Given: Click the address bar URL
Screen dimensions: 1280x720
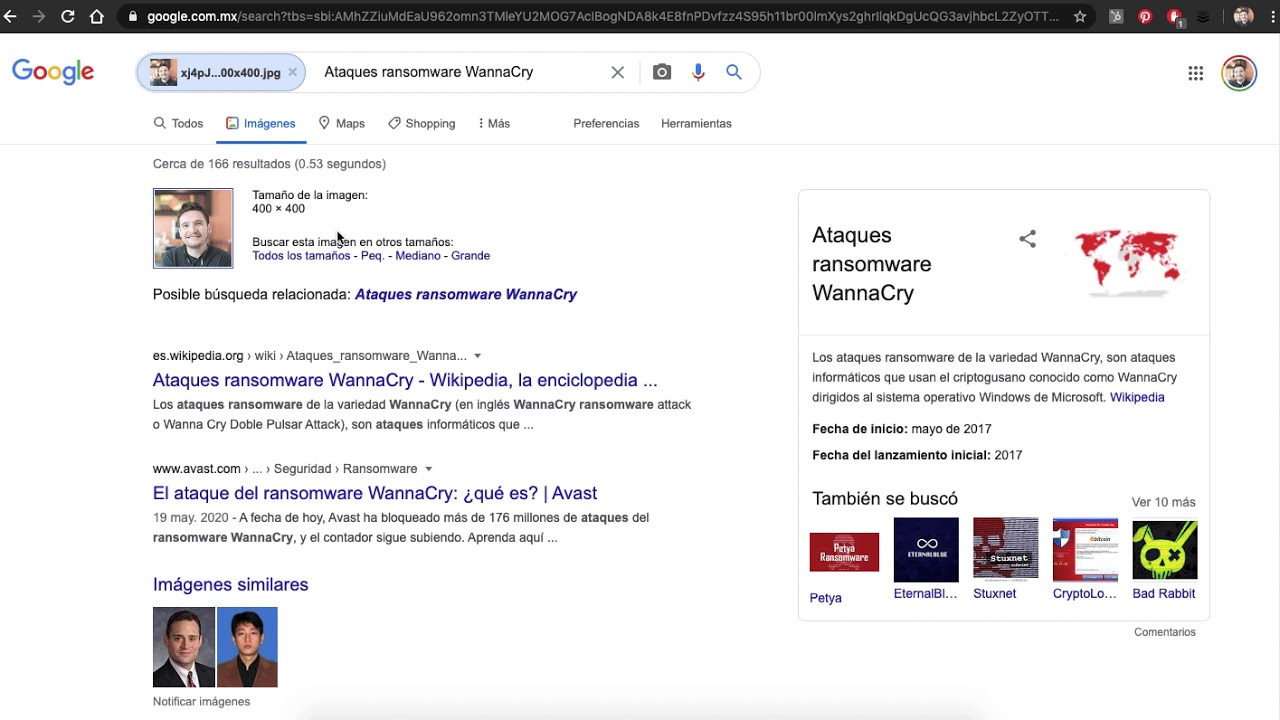Looking at the screenshot, I should [603, 16].
